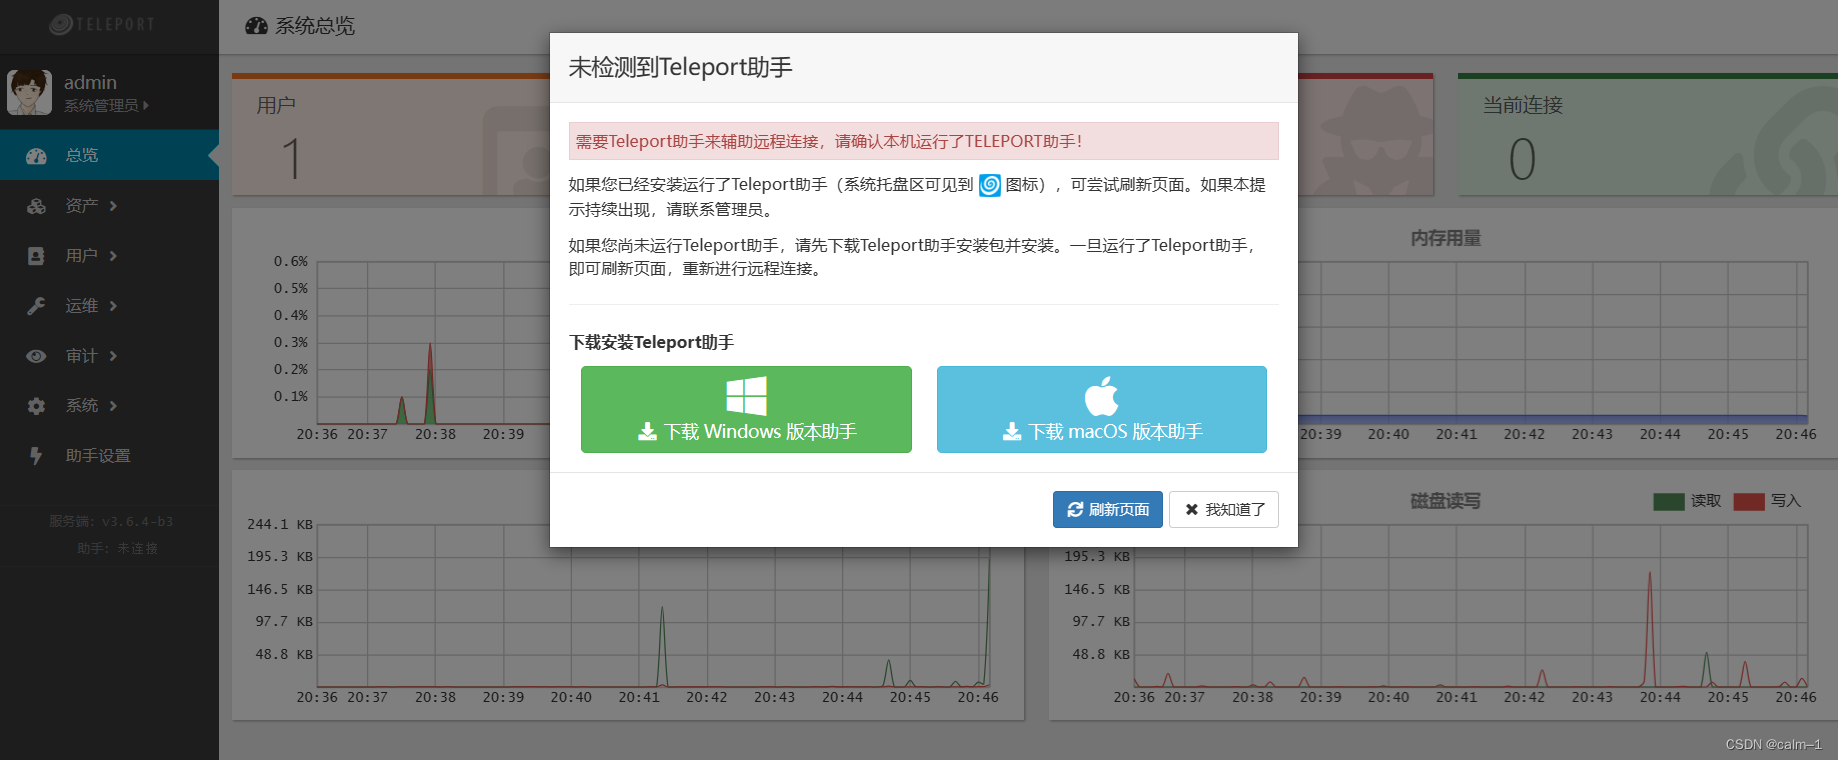The width and height of the screenshot is (1838, 760).
Task: Click the 审计 eye icon
Action: click(x=37, y=356)
